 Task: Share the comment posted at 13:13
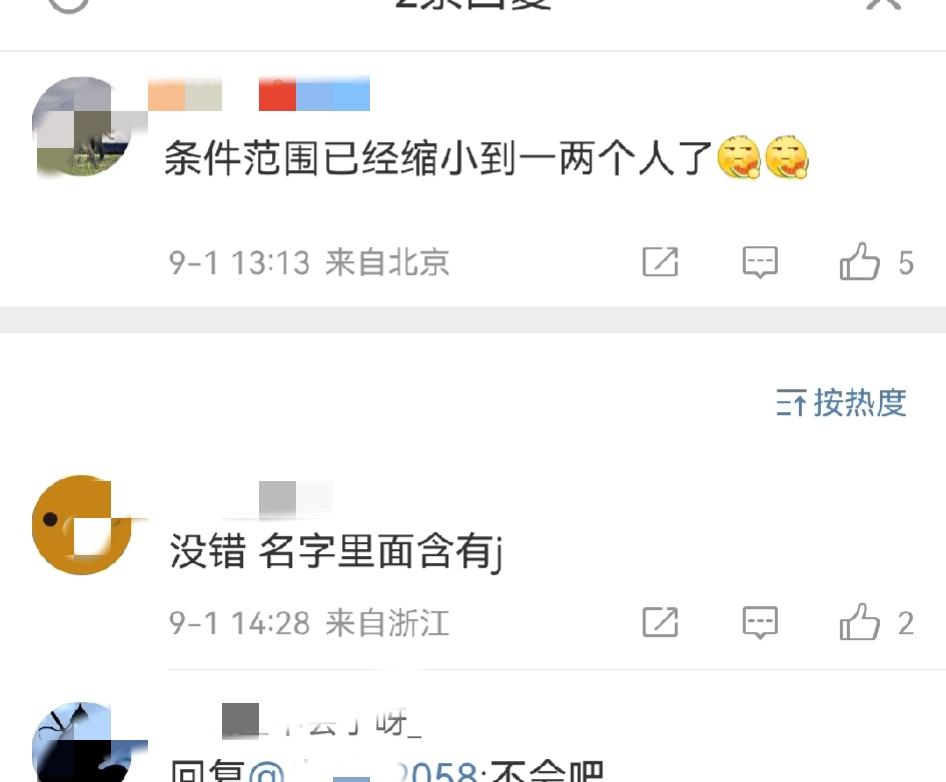tap(660, 262)
